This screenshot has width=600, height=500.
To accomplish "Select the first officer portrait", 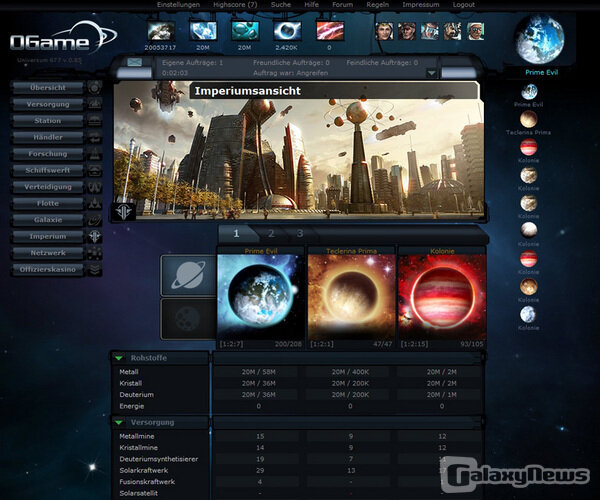I will [x=384, y=31].
